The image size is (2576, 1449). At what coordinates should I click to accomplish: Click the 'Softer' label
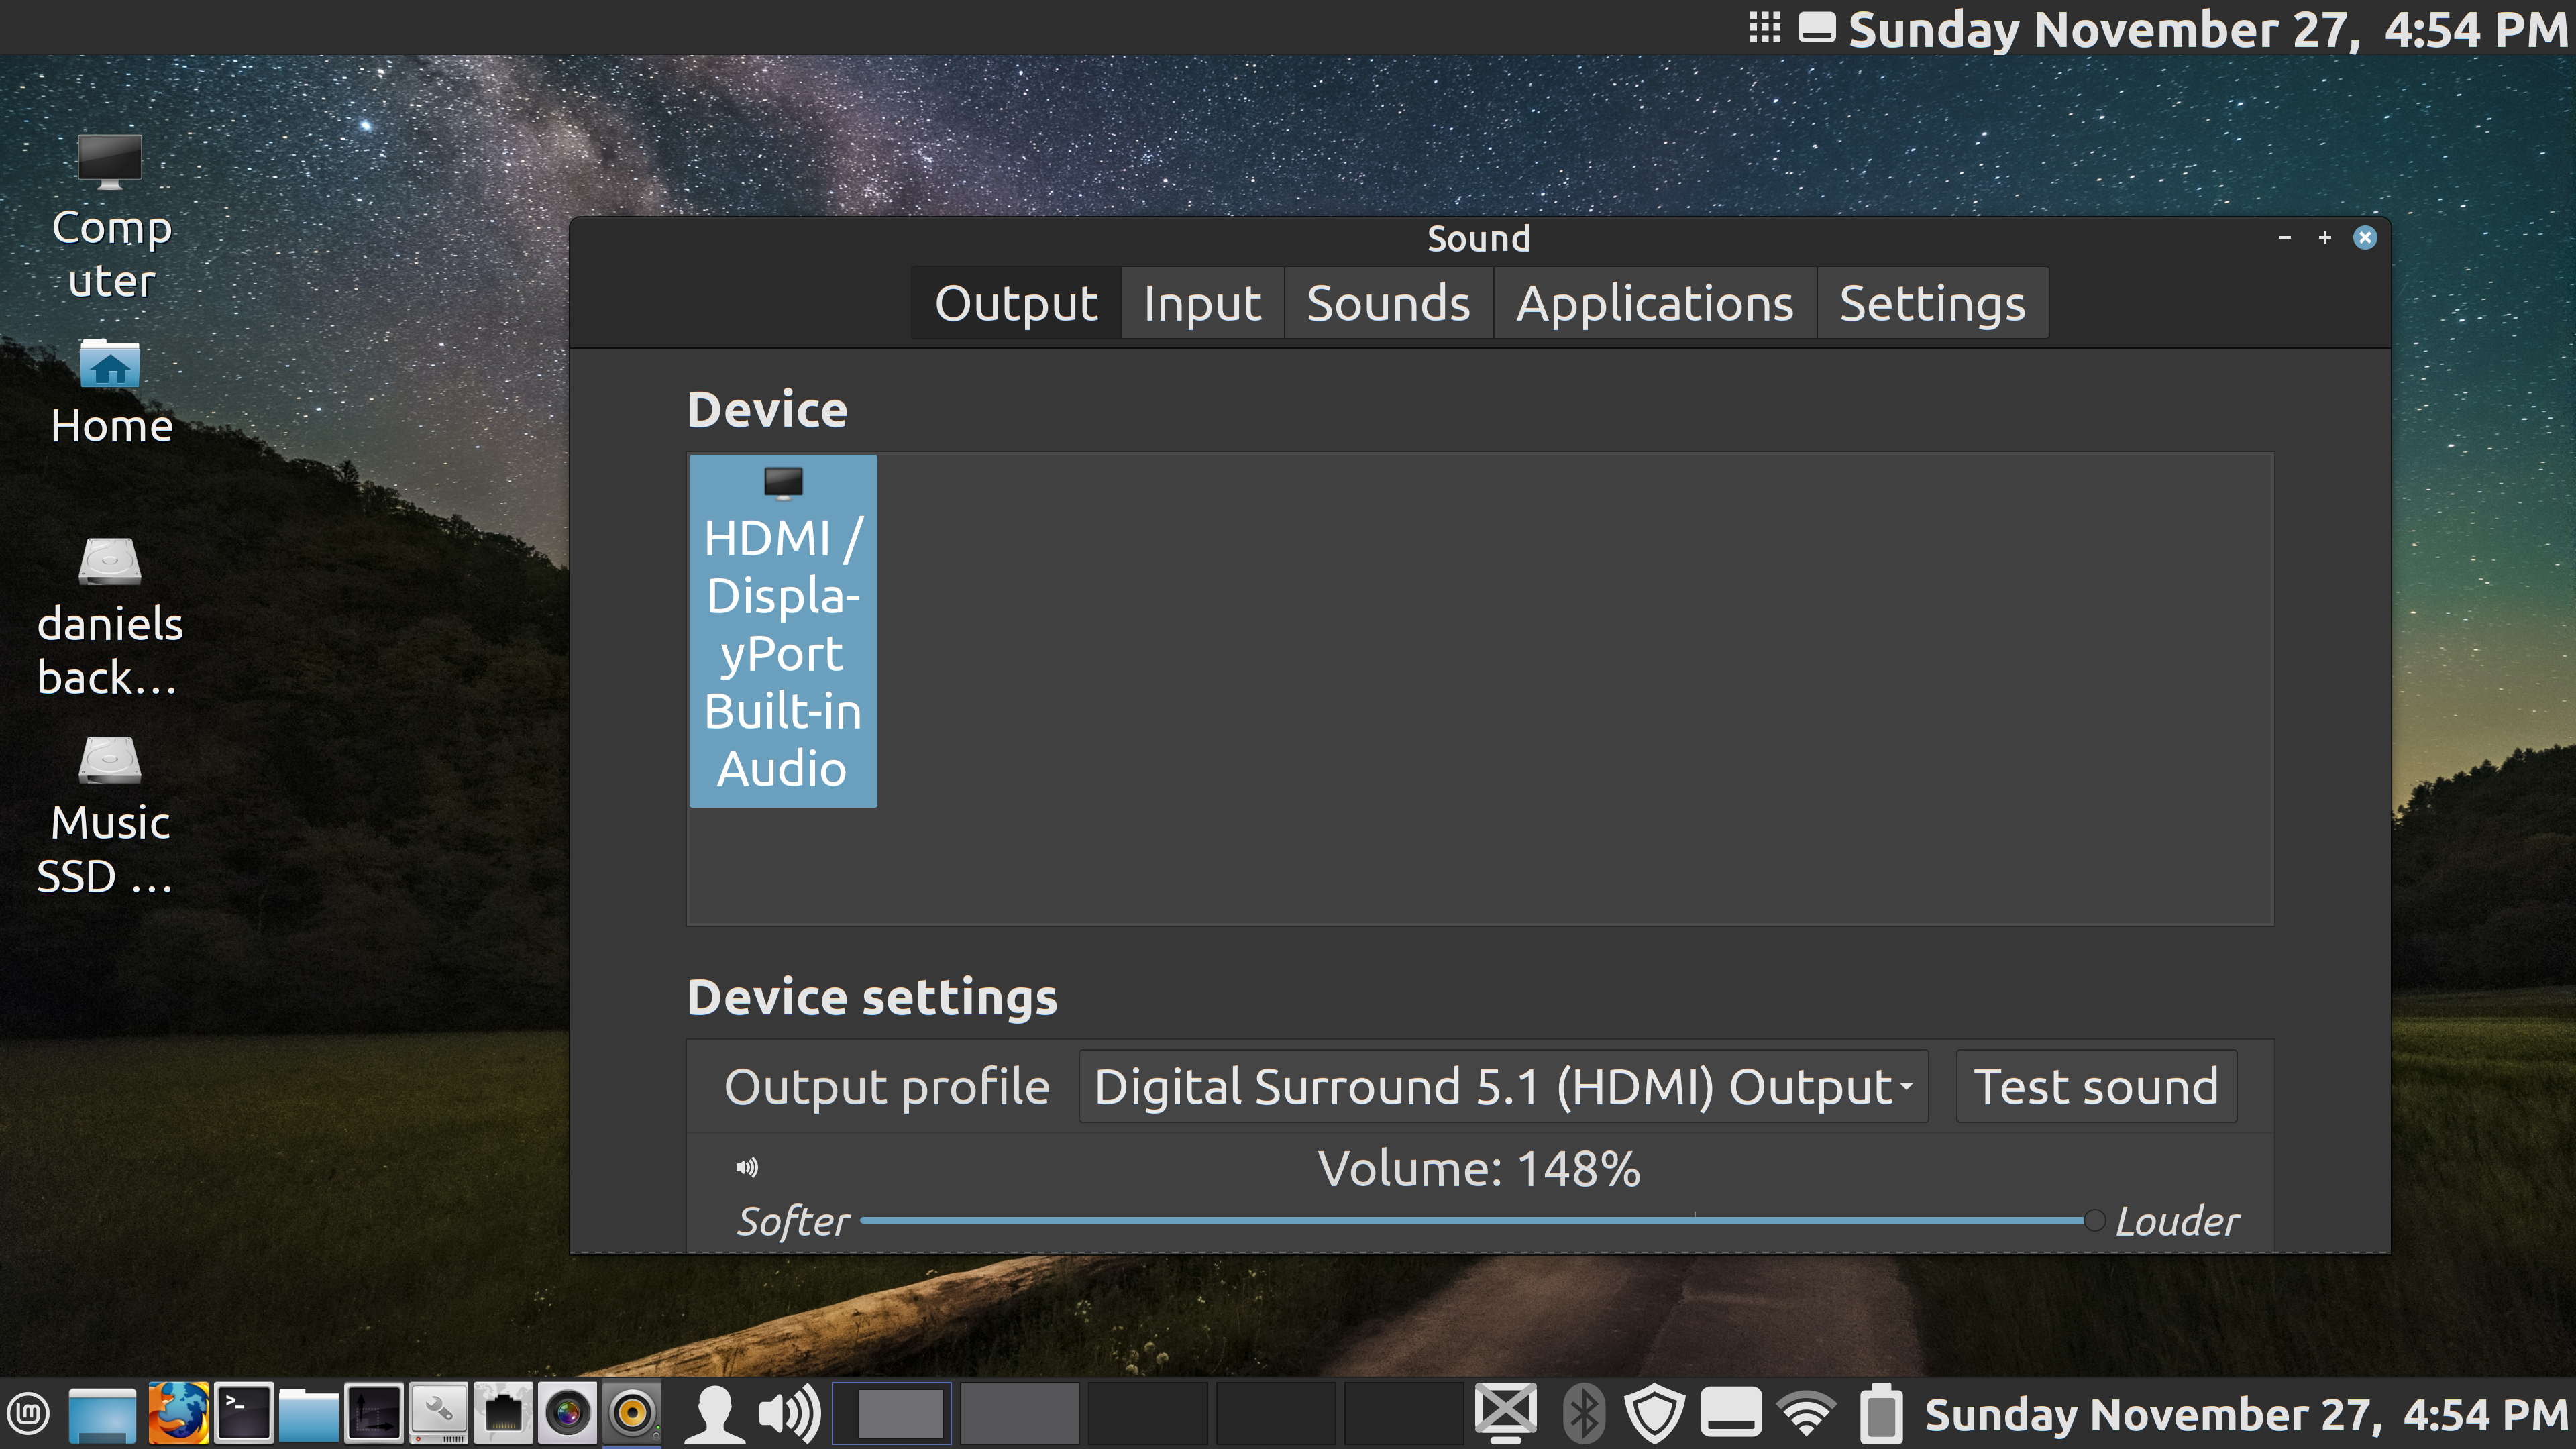pos(793,1221)
